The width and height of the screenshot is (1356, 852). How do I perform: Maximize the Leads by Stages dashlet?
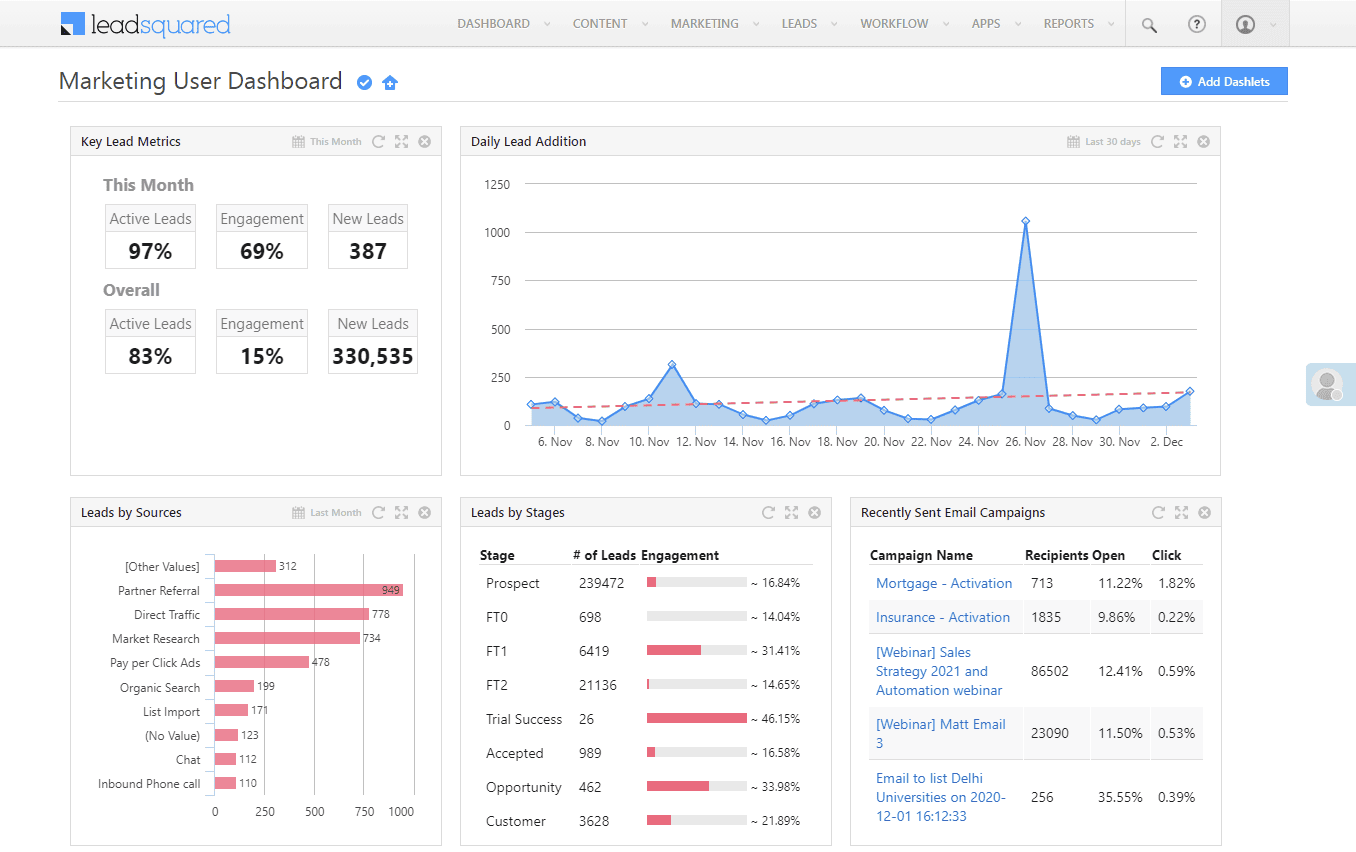pos(791,513)
